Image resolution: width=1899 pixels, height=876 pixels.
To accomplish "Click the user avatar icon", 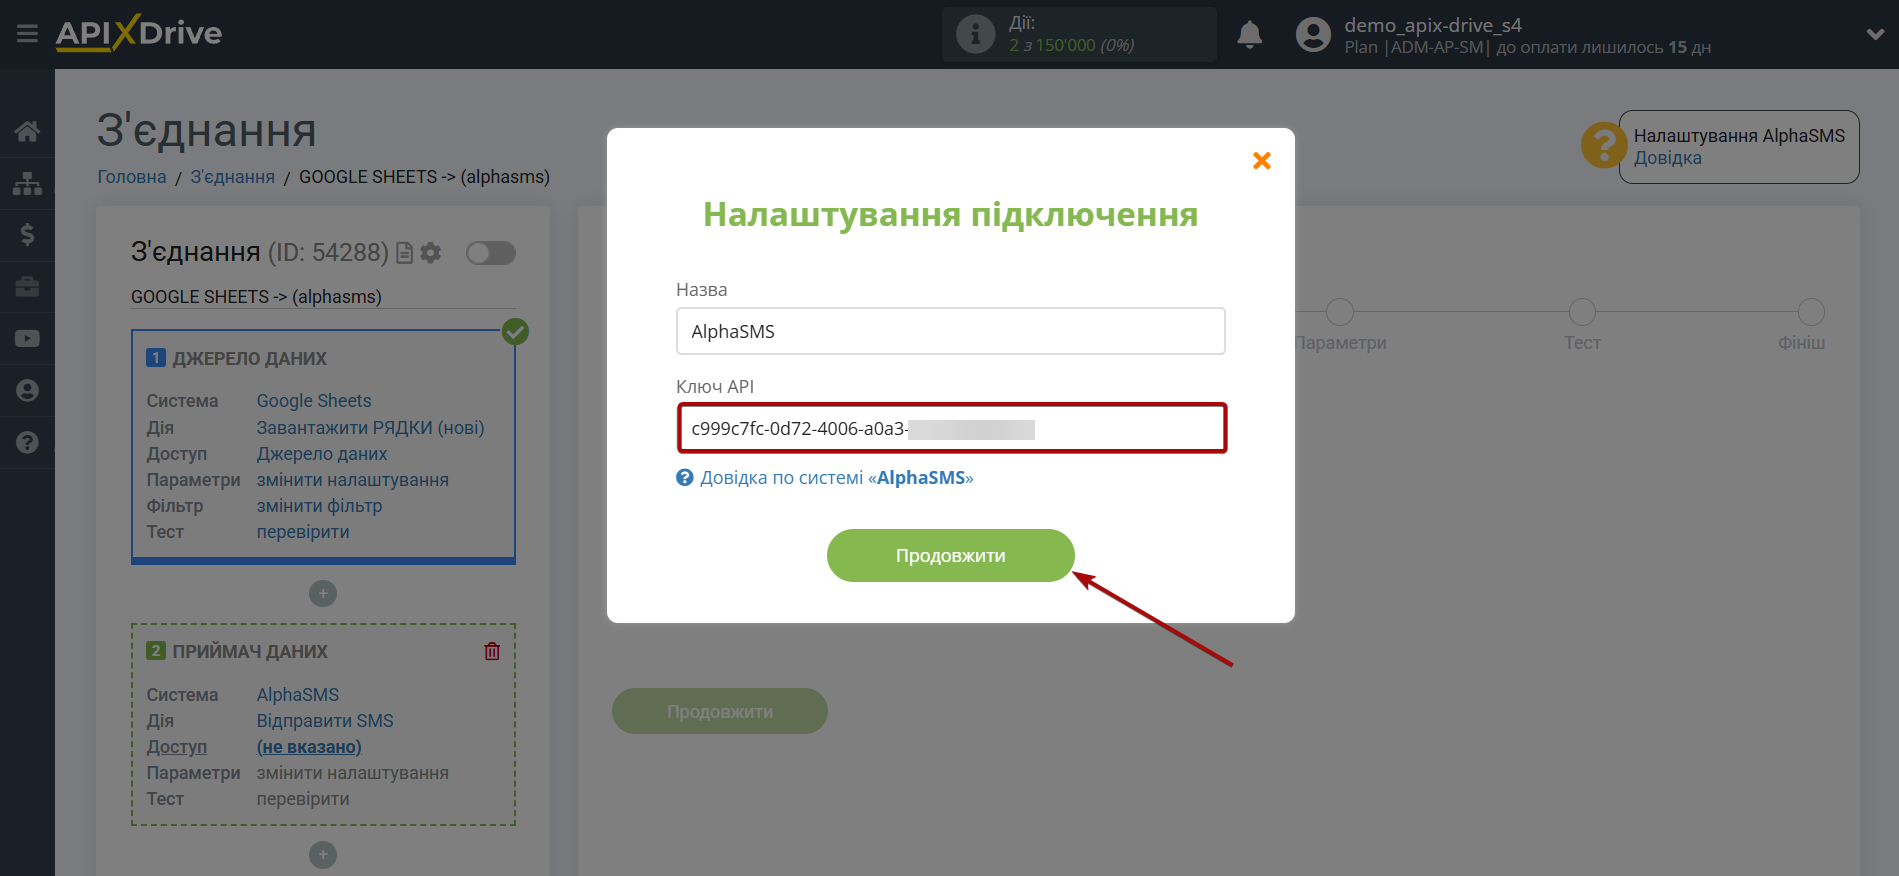I will (1313, 35).
